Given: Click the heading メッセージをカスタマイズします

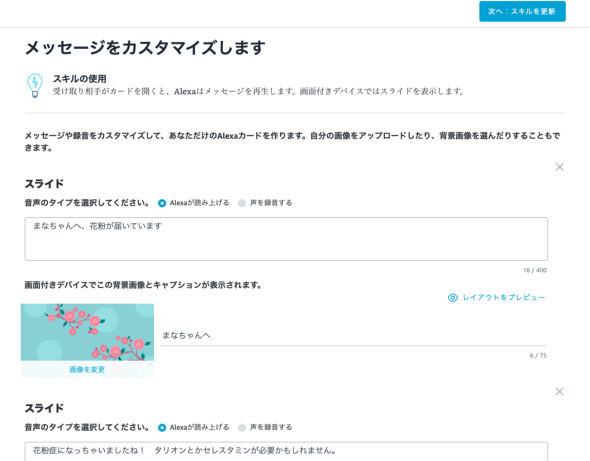Looking at the screenshot, I should point(145,48).
